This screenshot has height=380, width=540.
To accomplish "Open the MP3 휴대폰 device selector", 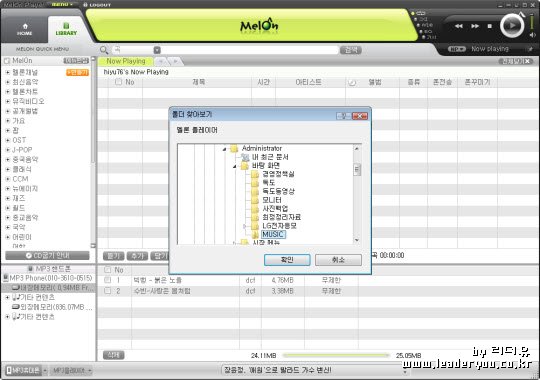I will click(26, 371).
